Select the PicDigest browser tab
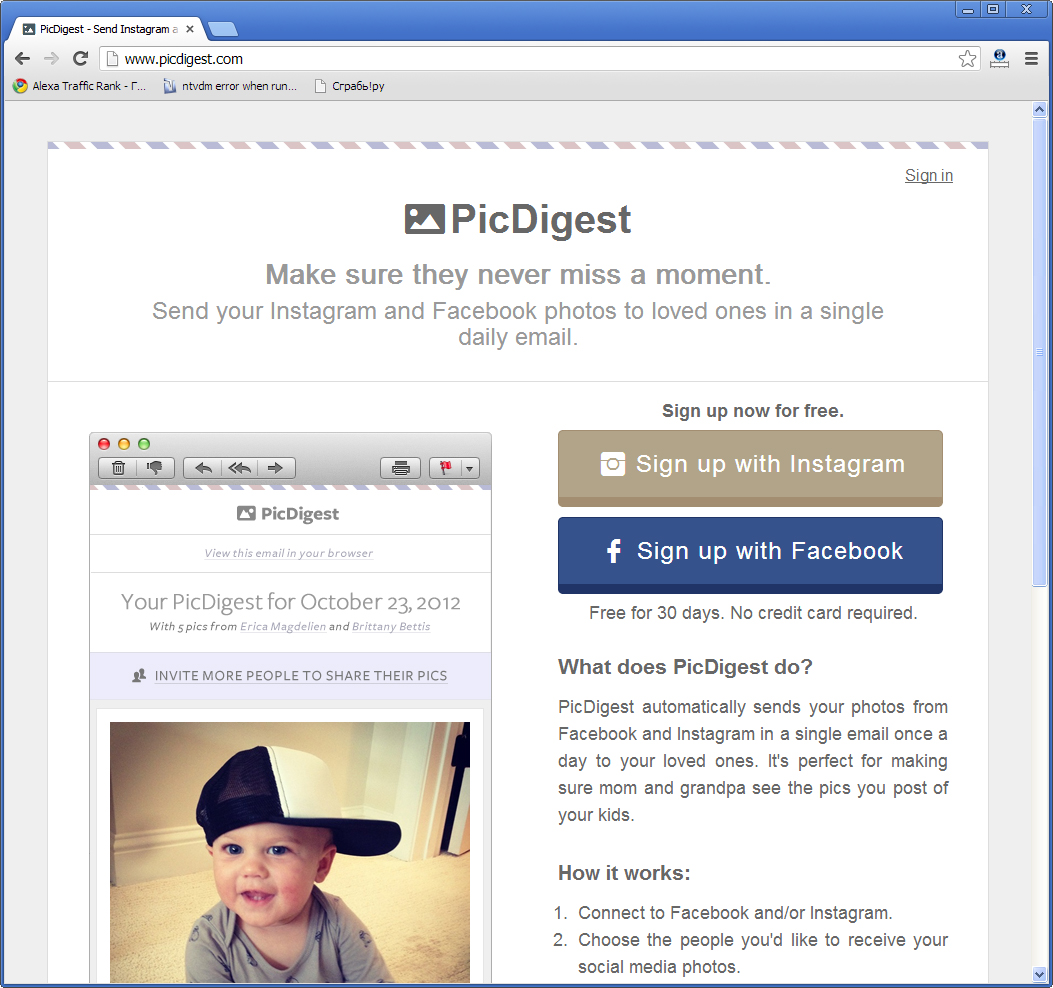This screenshot has height=988, width=1053. (x=107, y=29)
